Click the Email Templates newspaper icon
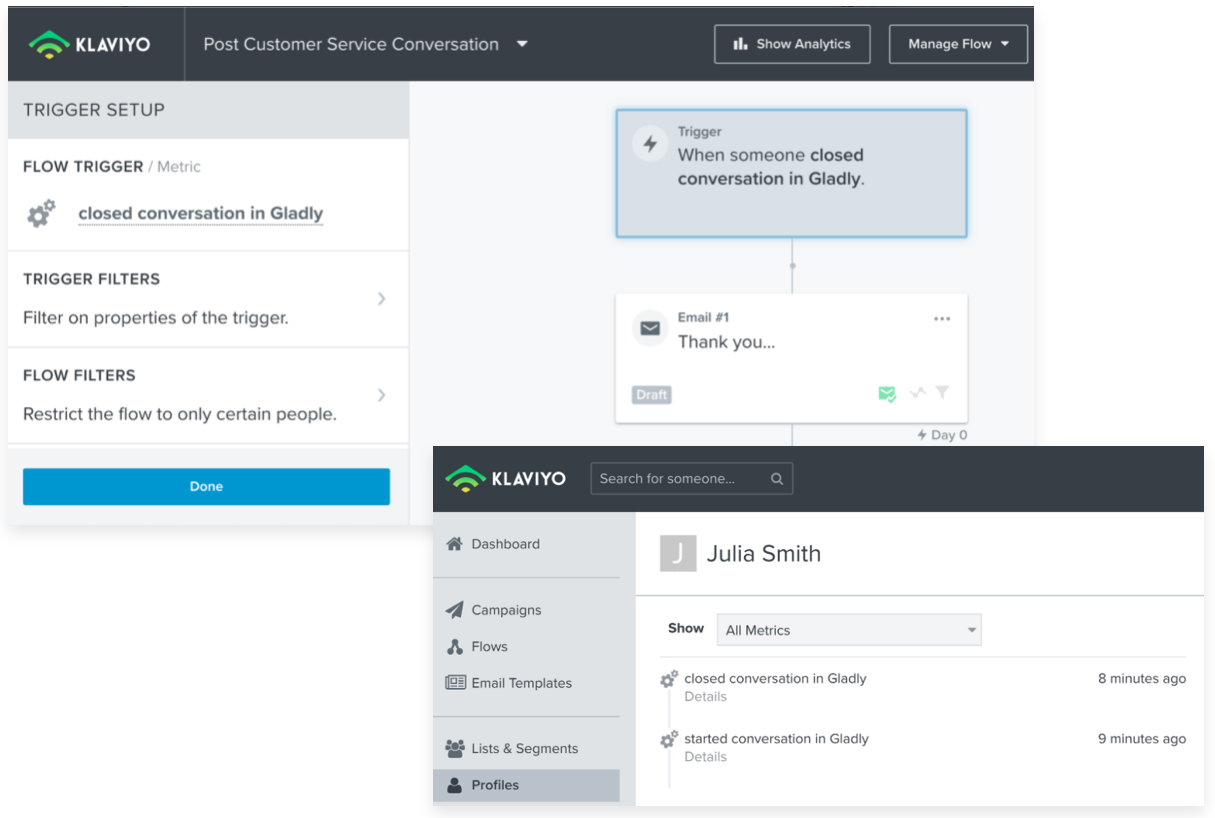Screen dimensions: 1215x818 pyautogui.click(x=455, y=683)
